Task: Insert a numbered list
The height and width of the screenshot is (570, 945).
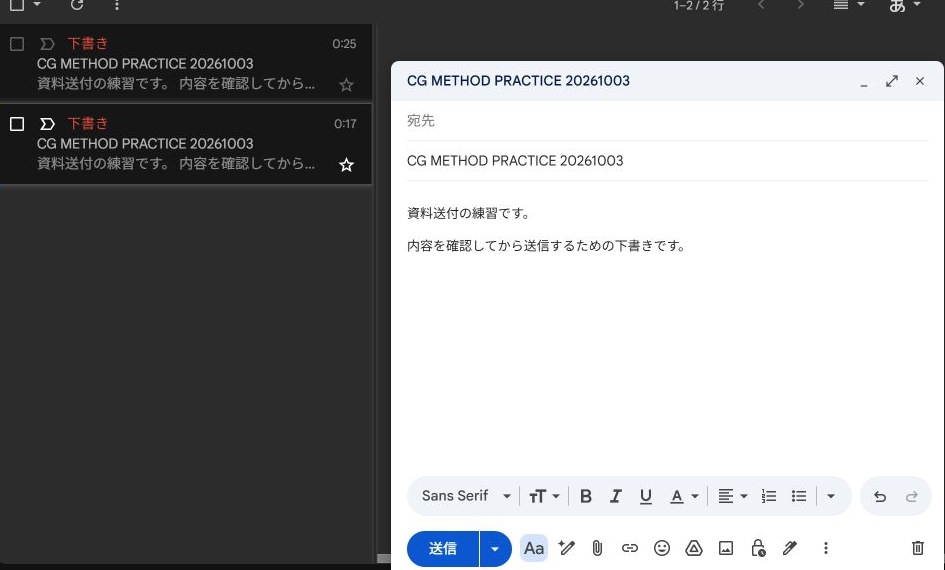Action: pos(768,496)
